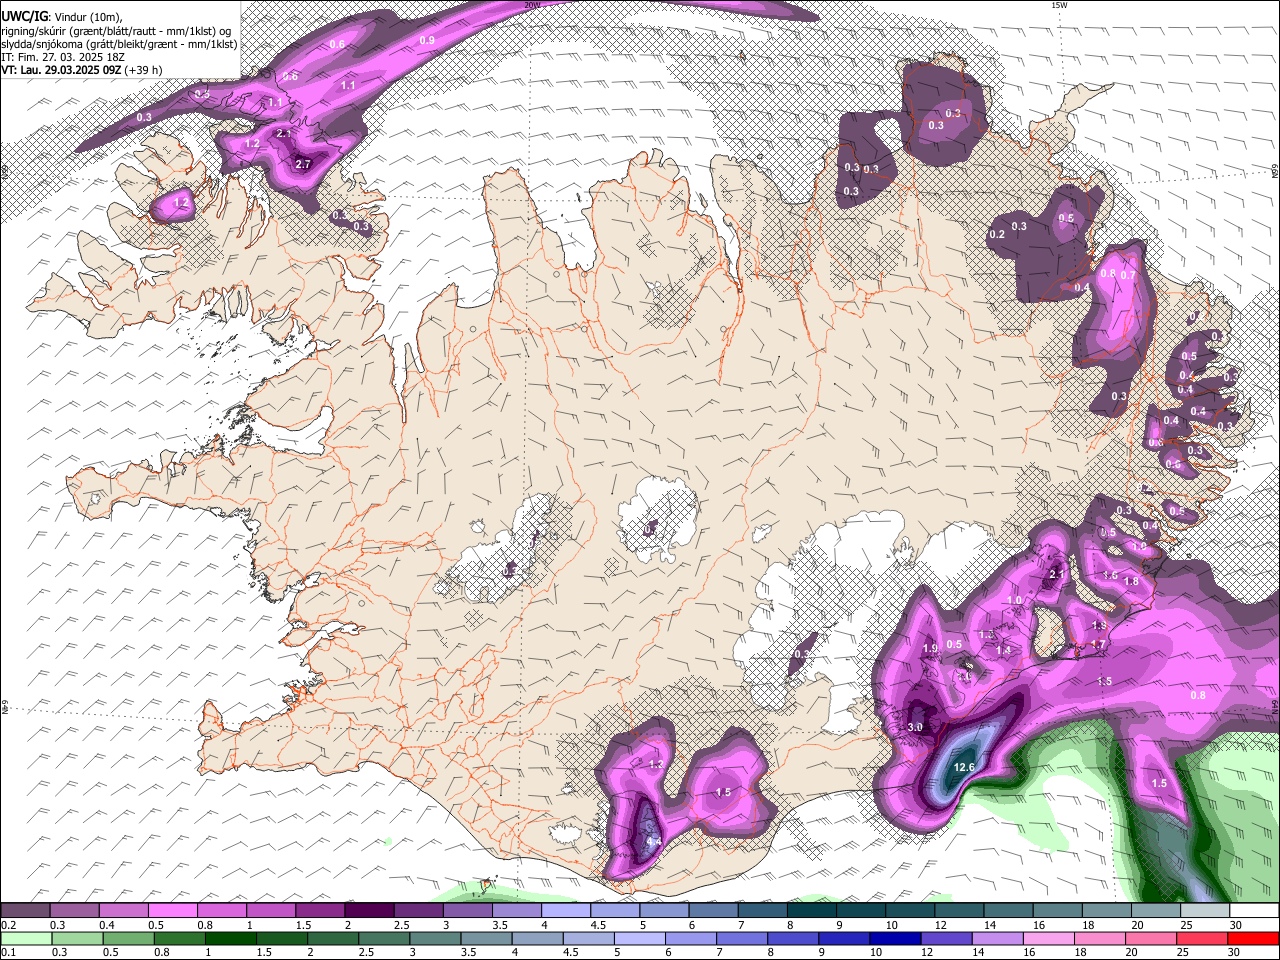This screenshot has height=960, width=1280.
Task: Pick the dark purple upper swatch at 2
Action: pos(369,910)
